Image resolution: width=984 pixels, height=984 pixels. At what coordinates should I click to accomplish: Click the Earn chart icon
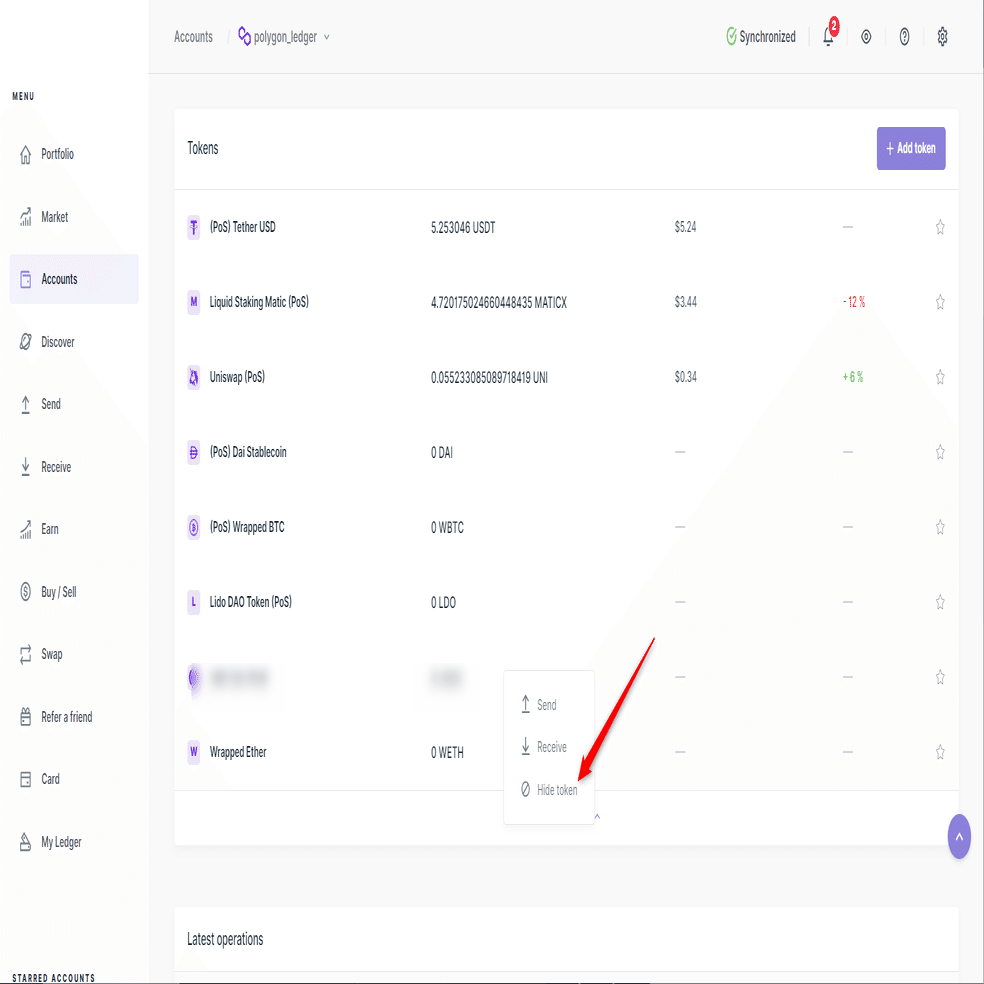click(25, 529)
